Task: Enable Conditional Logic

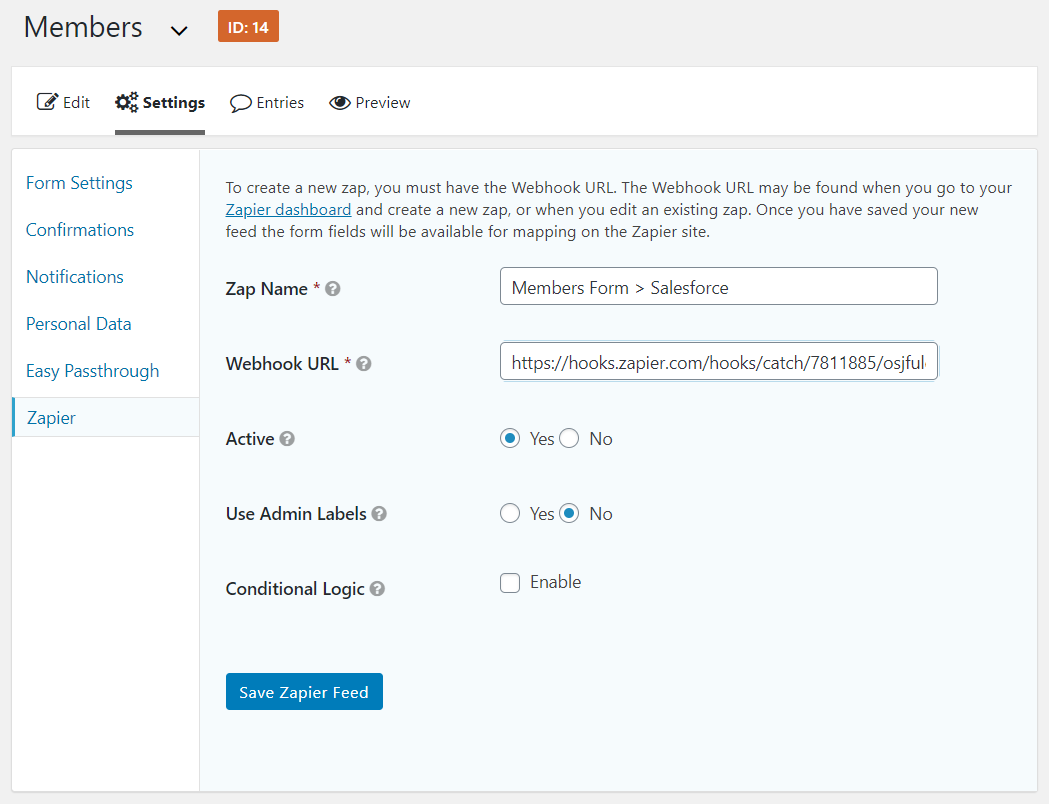Action: [x=510, y=582]
